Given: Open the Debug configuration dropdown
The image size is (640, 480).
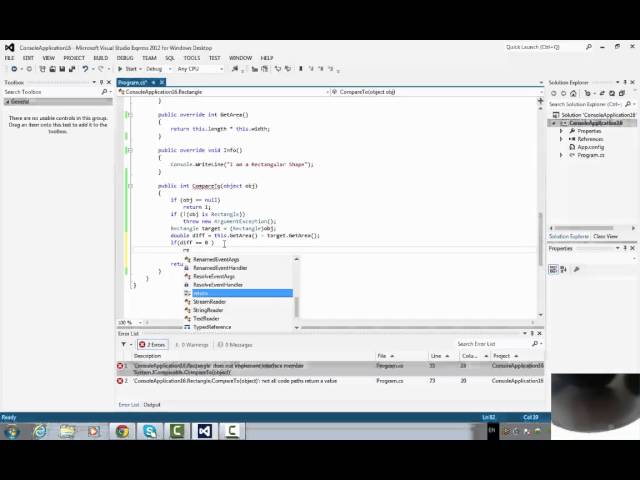Looking at the screenshot, I should click(x=158, y=69).
